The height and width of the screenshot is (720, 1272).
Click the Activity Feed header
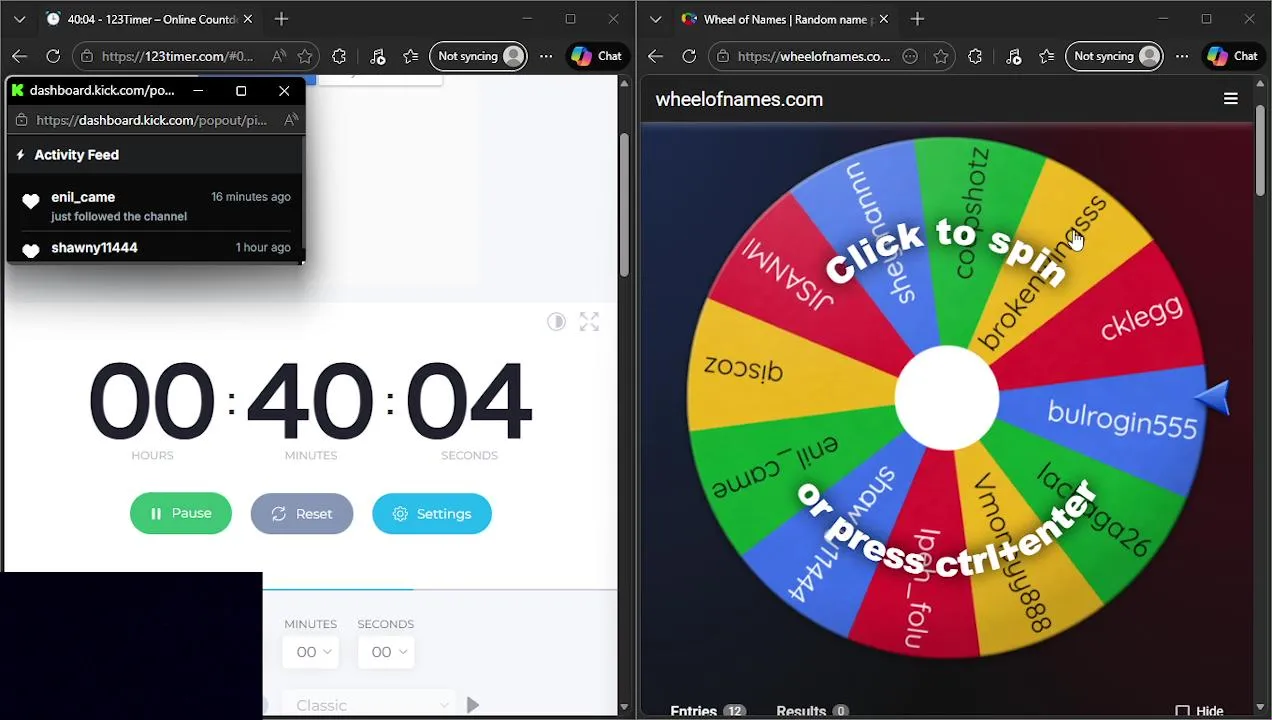(76, 155)
